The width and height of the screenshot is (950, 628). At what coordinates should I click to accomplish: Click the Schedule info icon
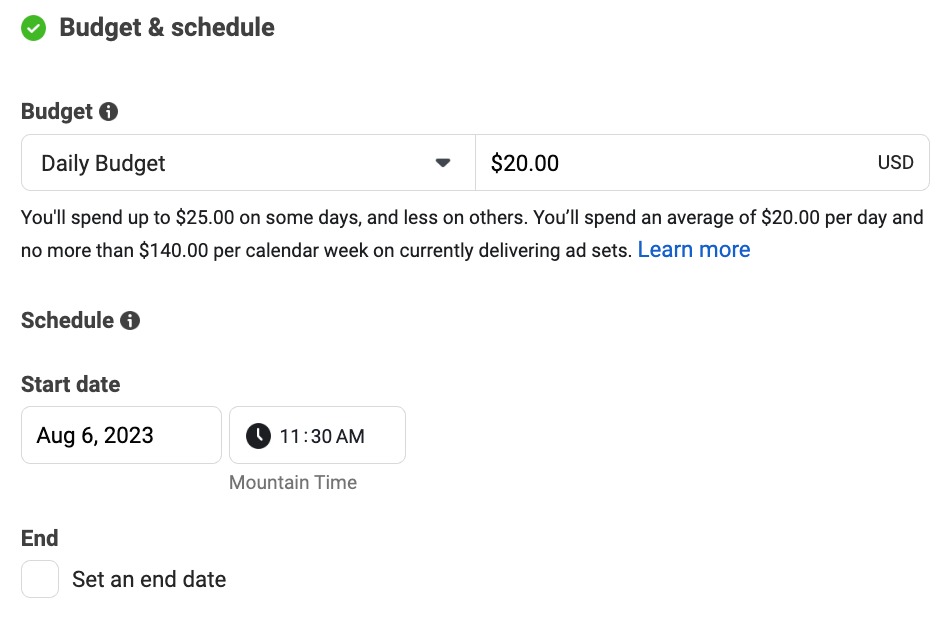pyautogui.click(x=130, y=321)
